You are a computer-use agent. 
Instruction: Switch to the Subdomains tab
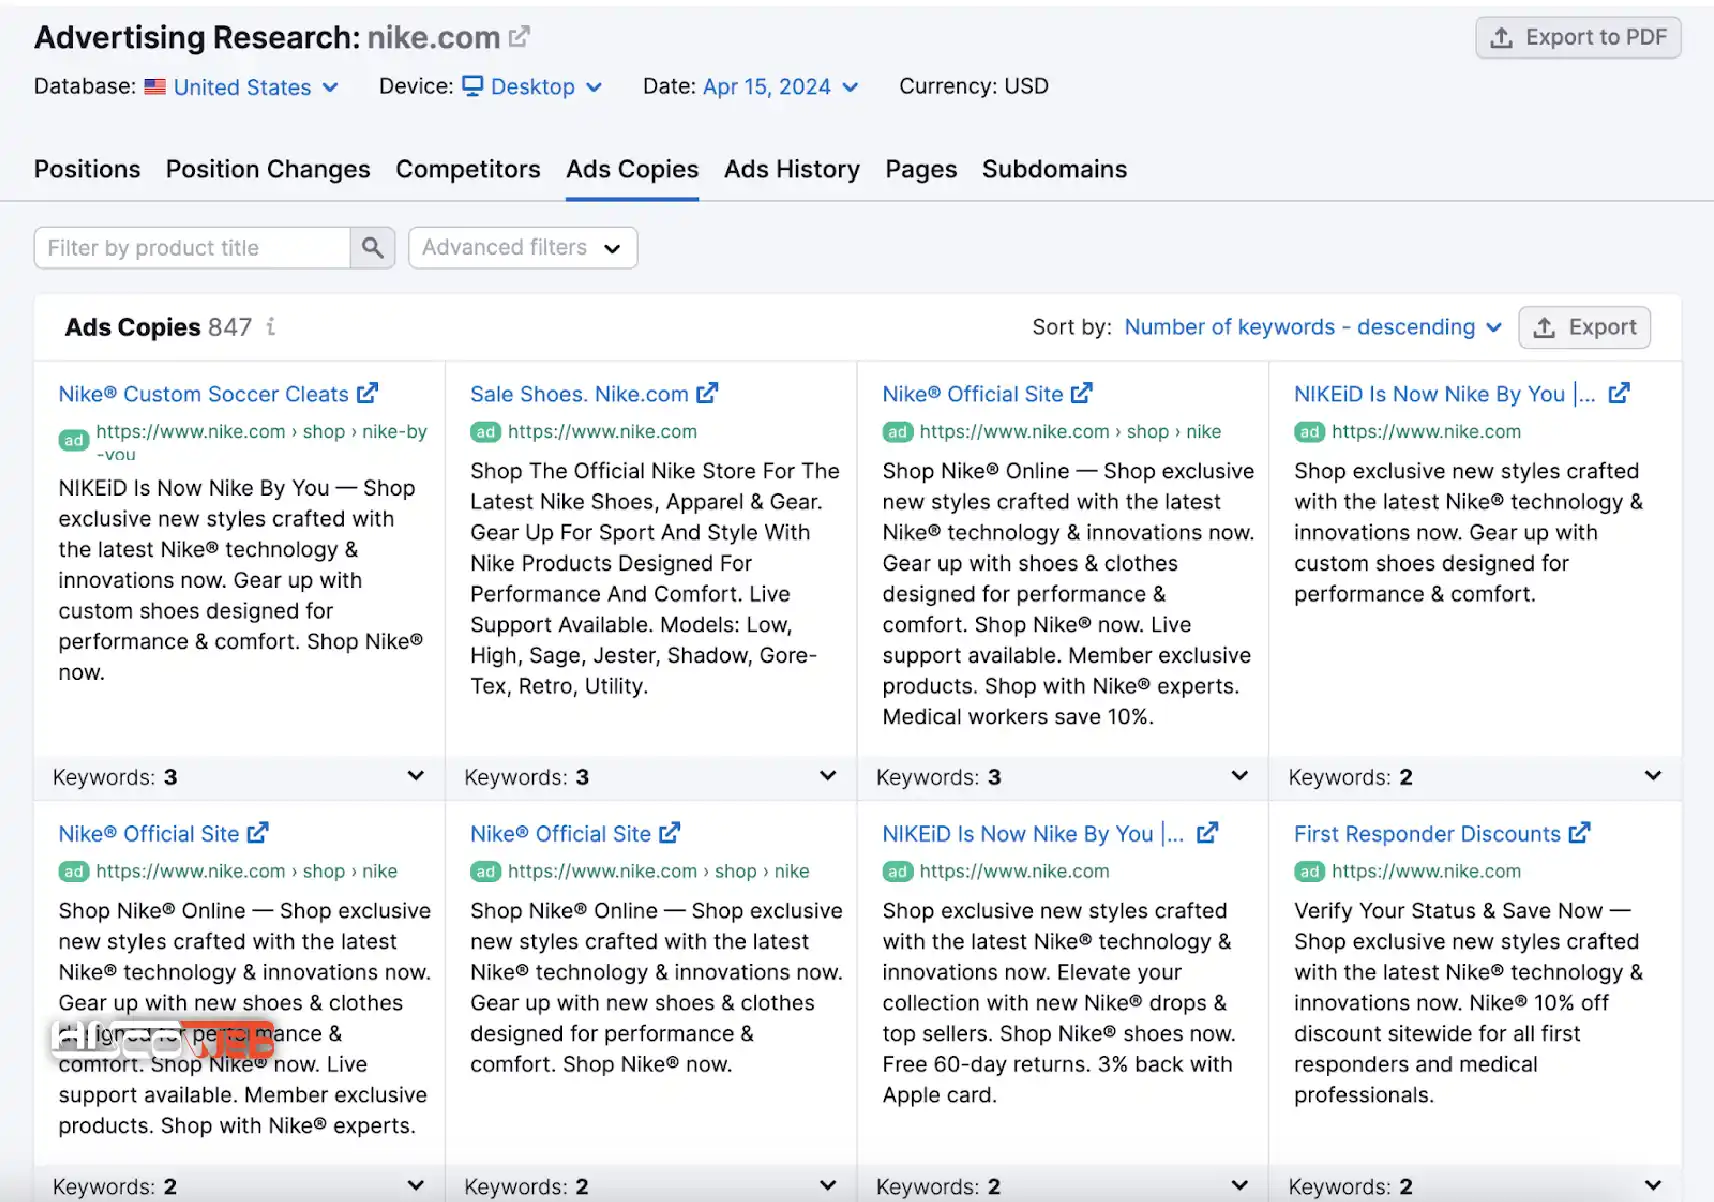pos(1054,169)
